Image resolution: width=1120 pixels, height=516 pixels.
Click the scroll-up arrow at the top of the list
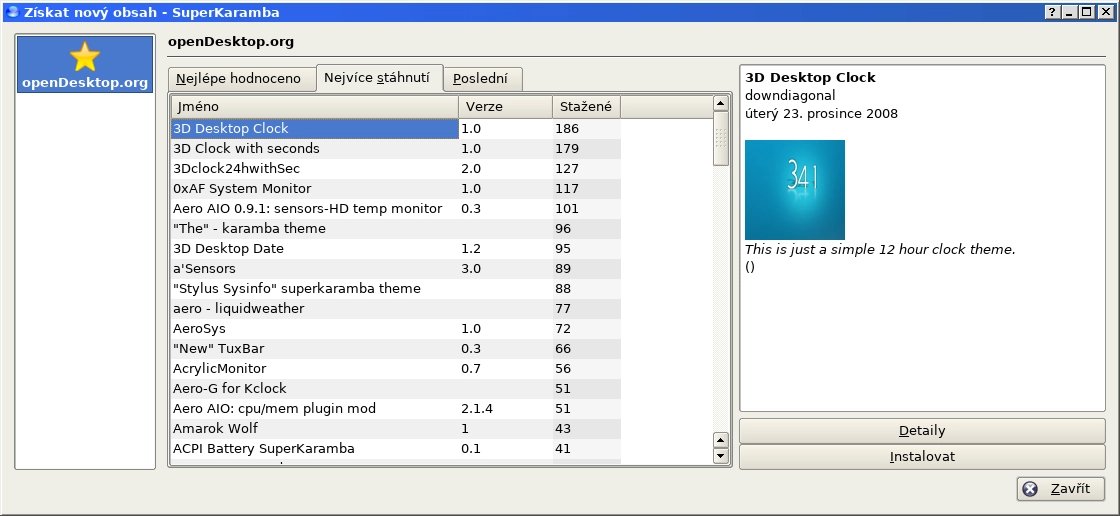click(721, 104)
